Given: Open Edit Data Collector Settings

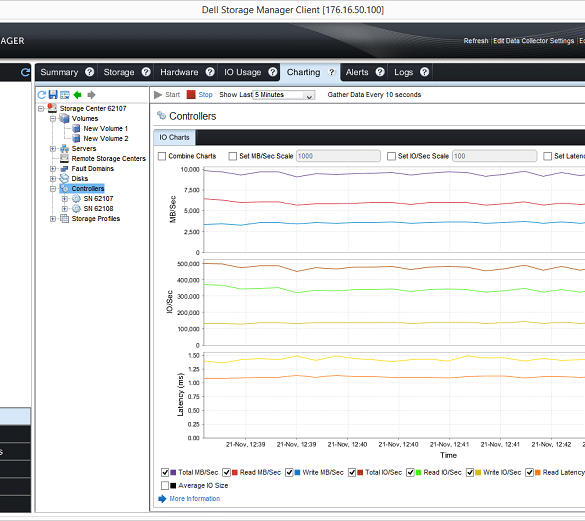Looking at the screenshot, I should click(534, 41).
